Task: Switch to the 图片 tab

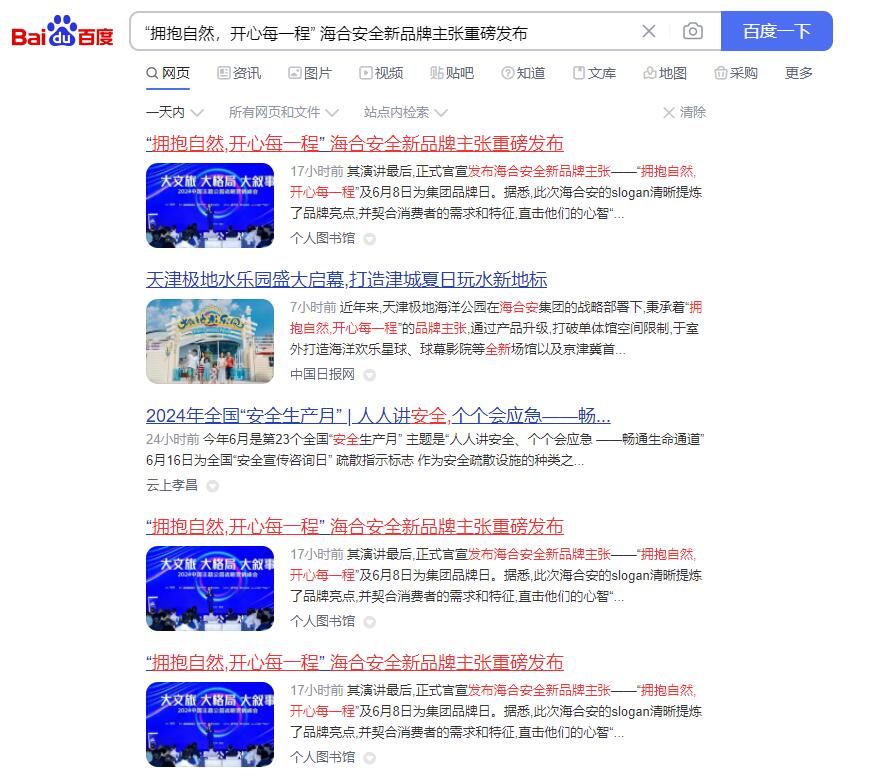Action: [x=310, y=73]
